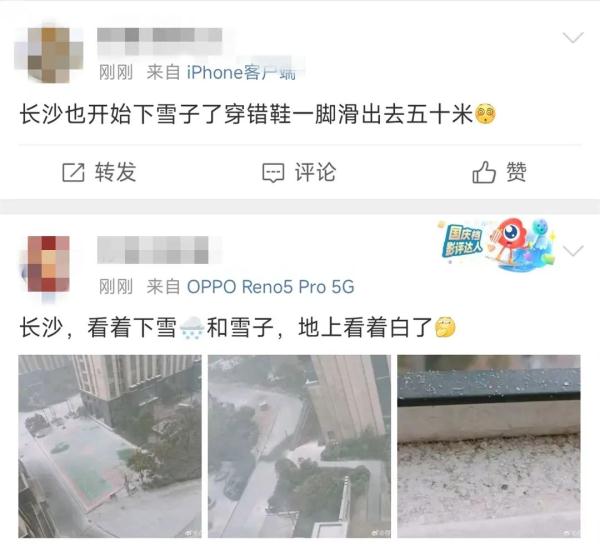Click the comment (评论) speech bubble icon

pyautogui.click(x=273, y=173)
